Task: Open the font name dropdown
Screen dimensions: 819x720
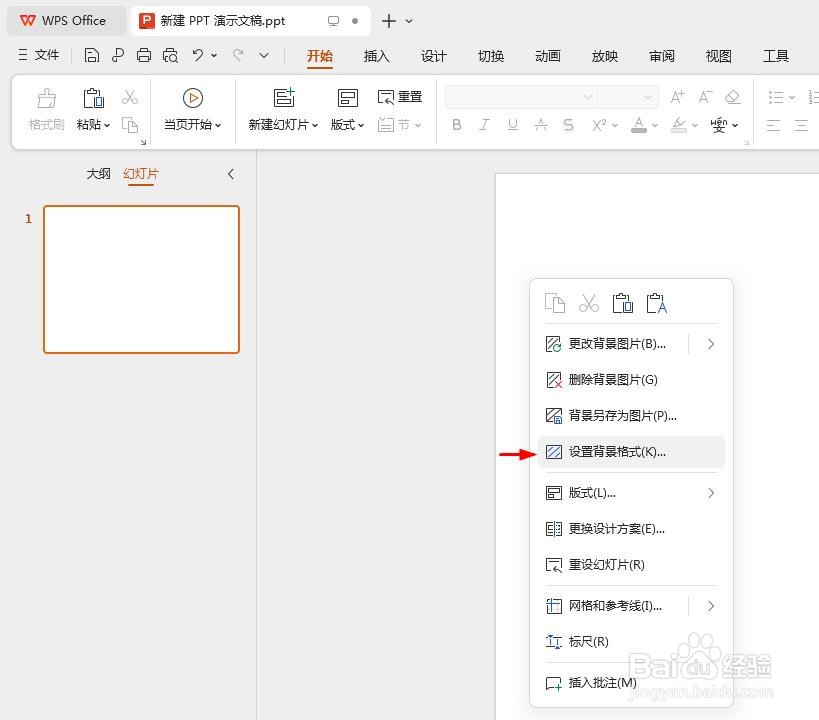Action: point(588,97)
